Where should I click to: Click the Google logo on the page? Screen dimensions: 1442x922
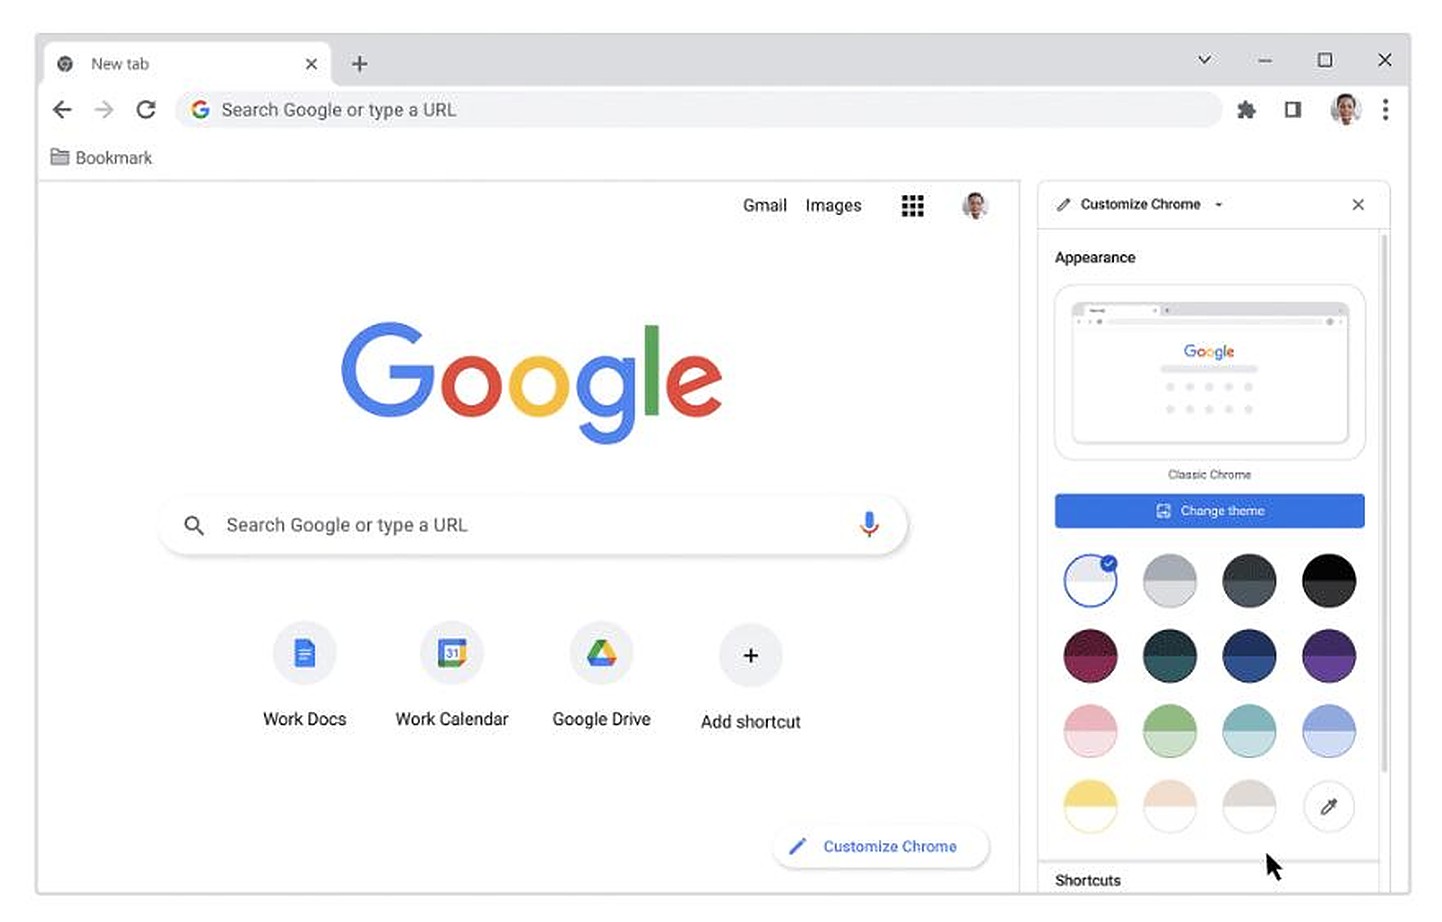(532, 382)
